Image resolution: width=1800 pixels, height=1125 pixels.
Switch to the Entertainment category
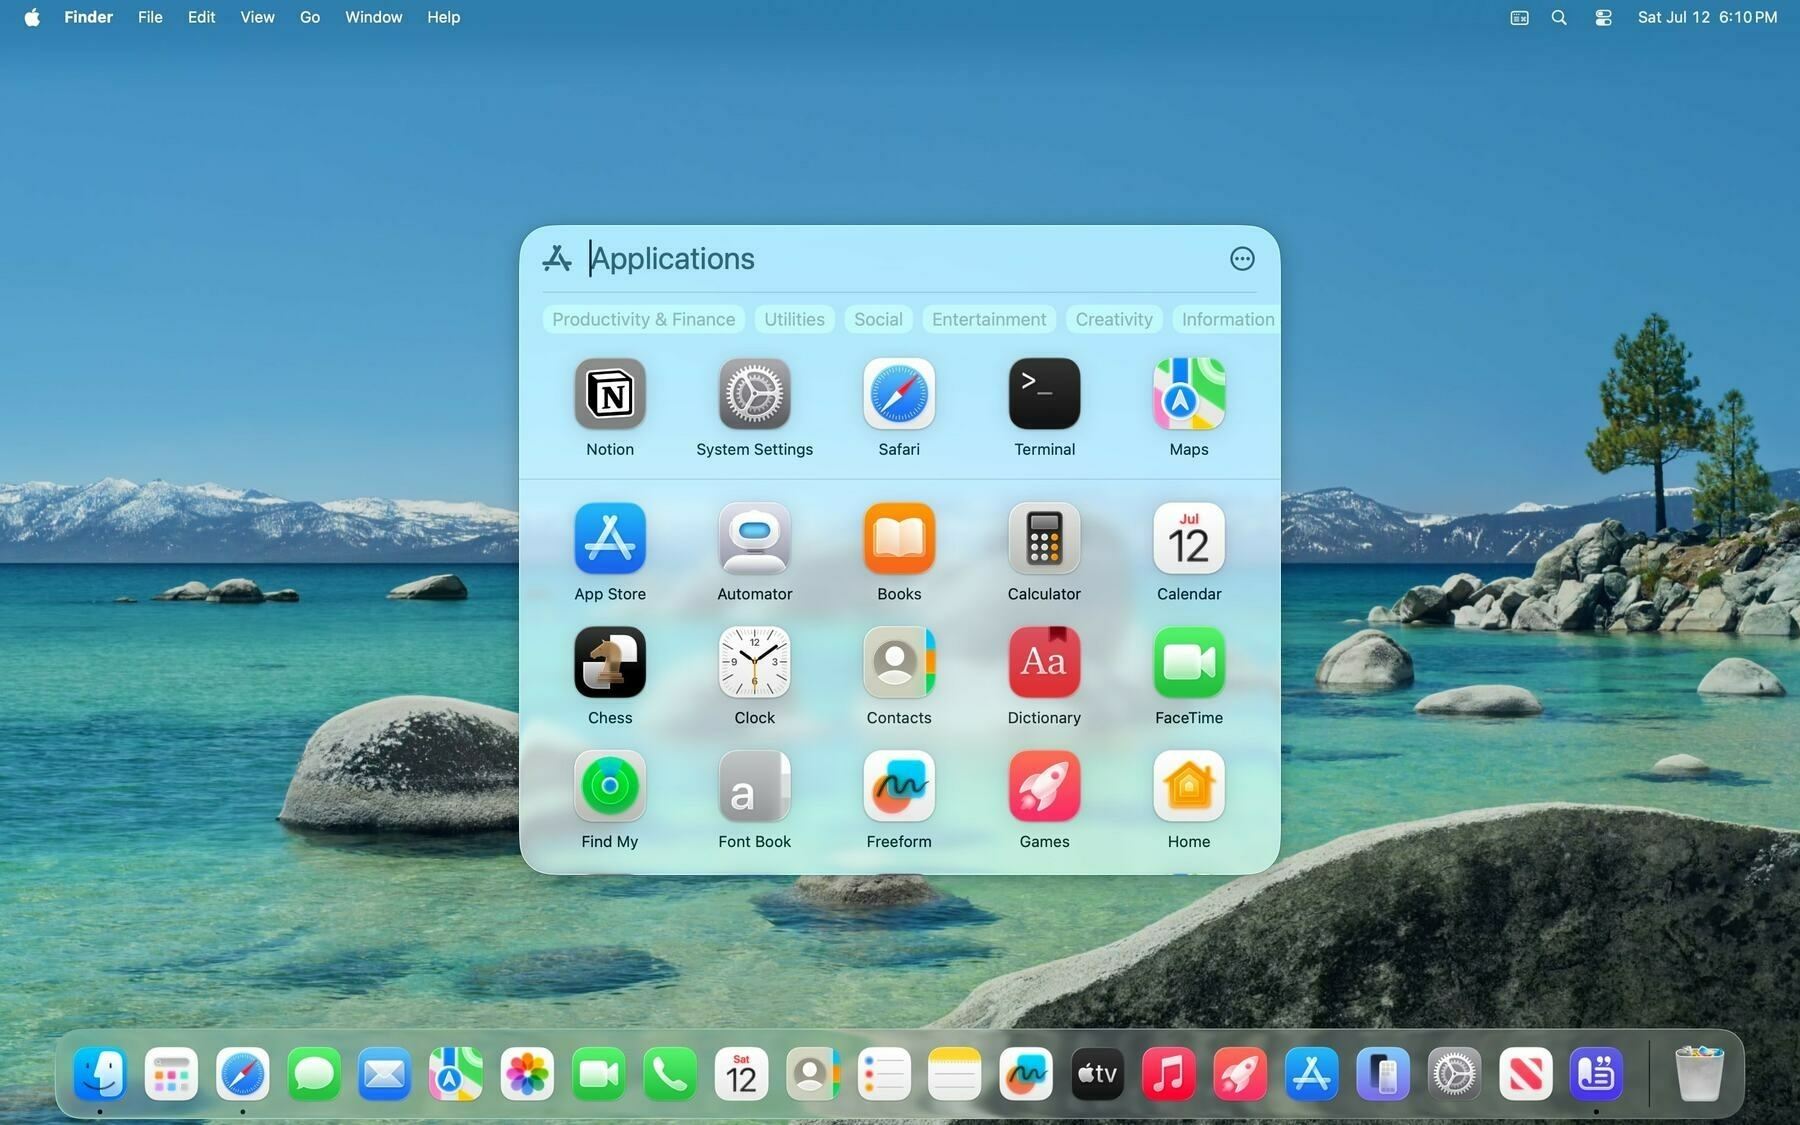[989, 319]
